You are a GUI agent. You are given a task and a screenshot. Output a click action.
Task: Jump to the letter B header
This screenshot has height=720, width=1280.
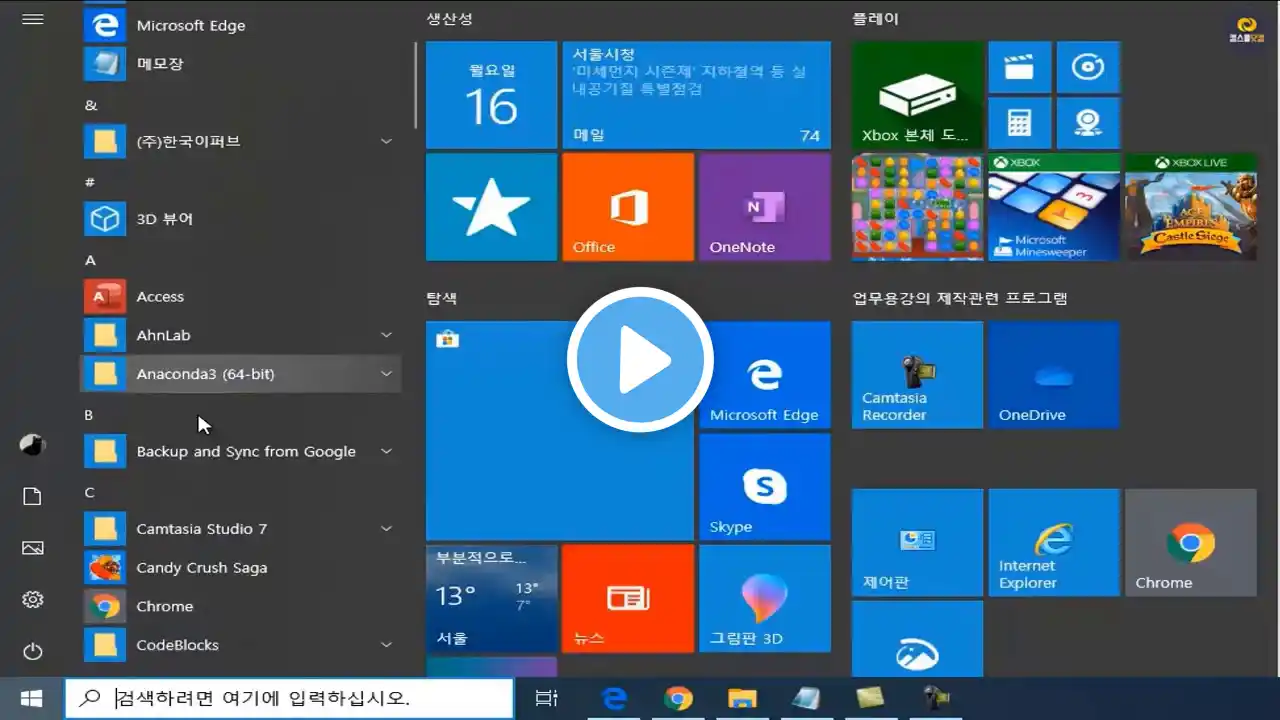point(89,415)
